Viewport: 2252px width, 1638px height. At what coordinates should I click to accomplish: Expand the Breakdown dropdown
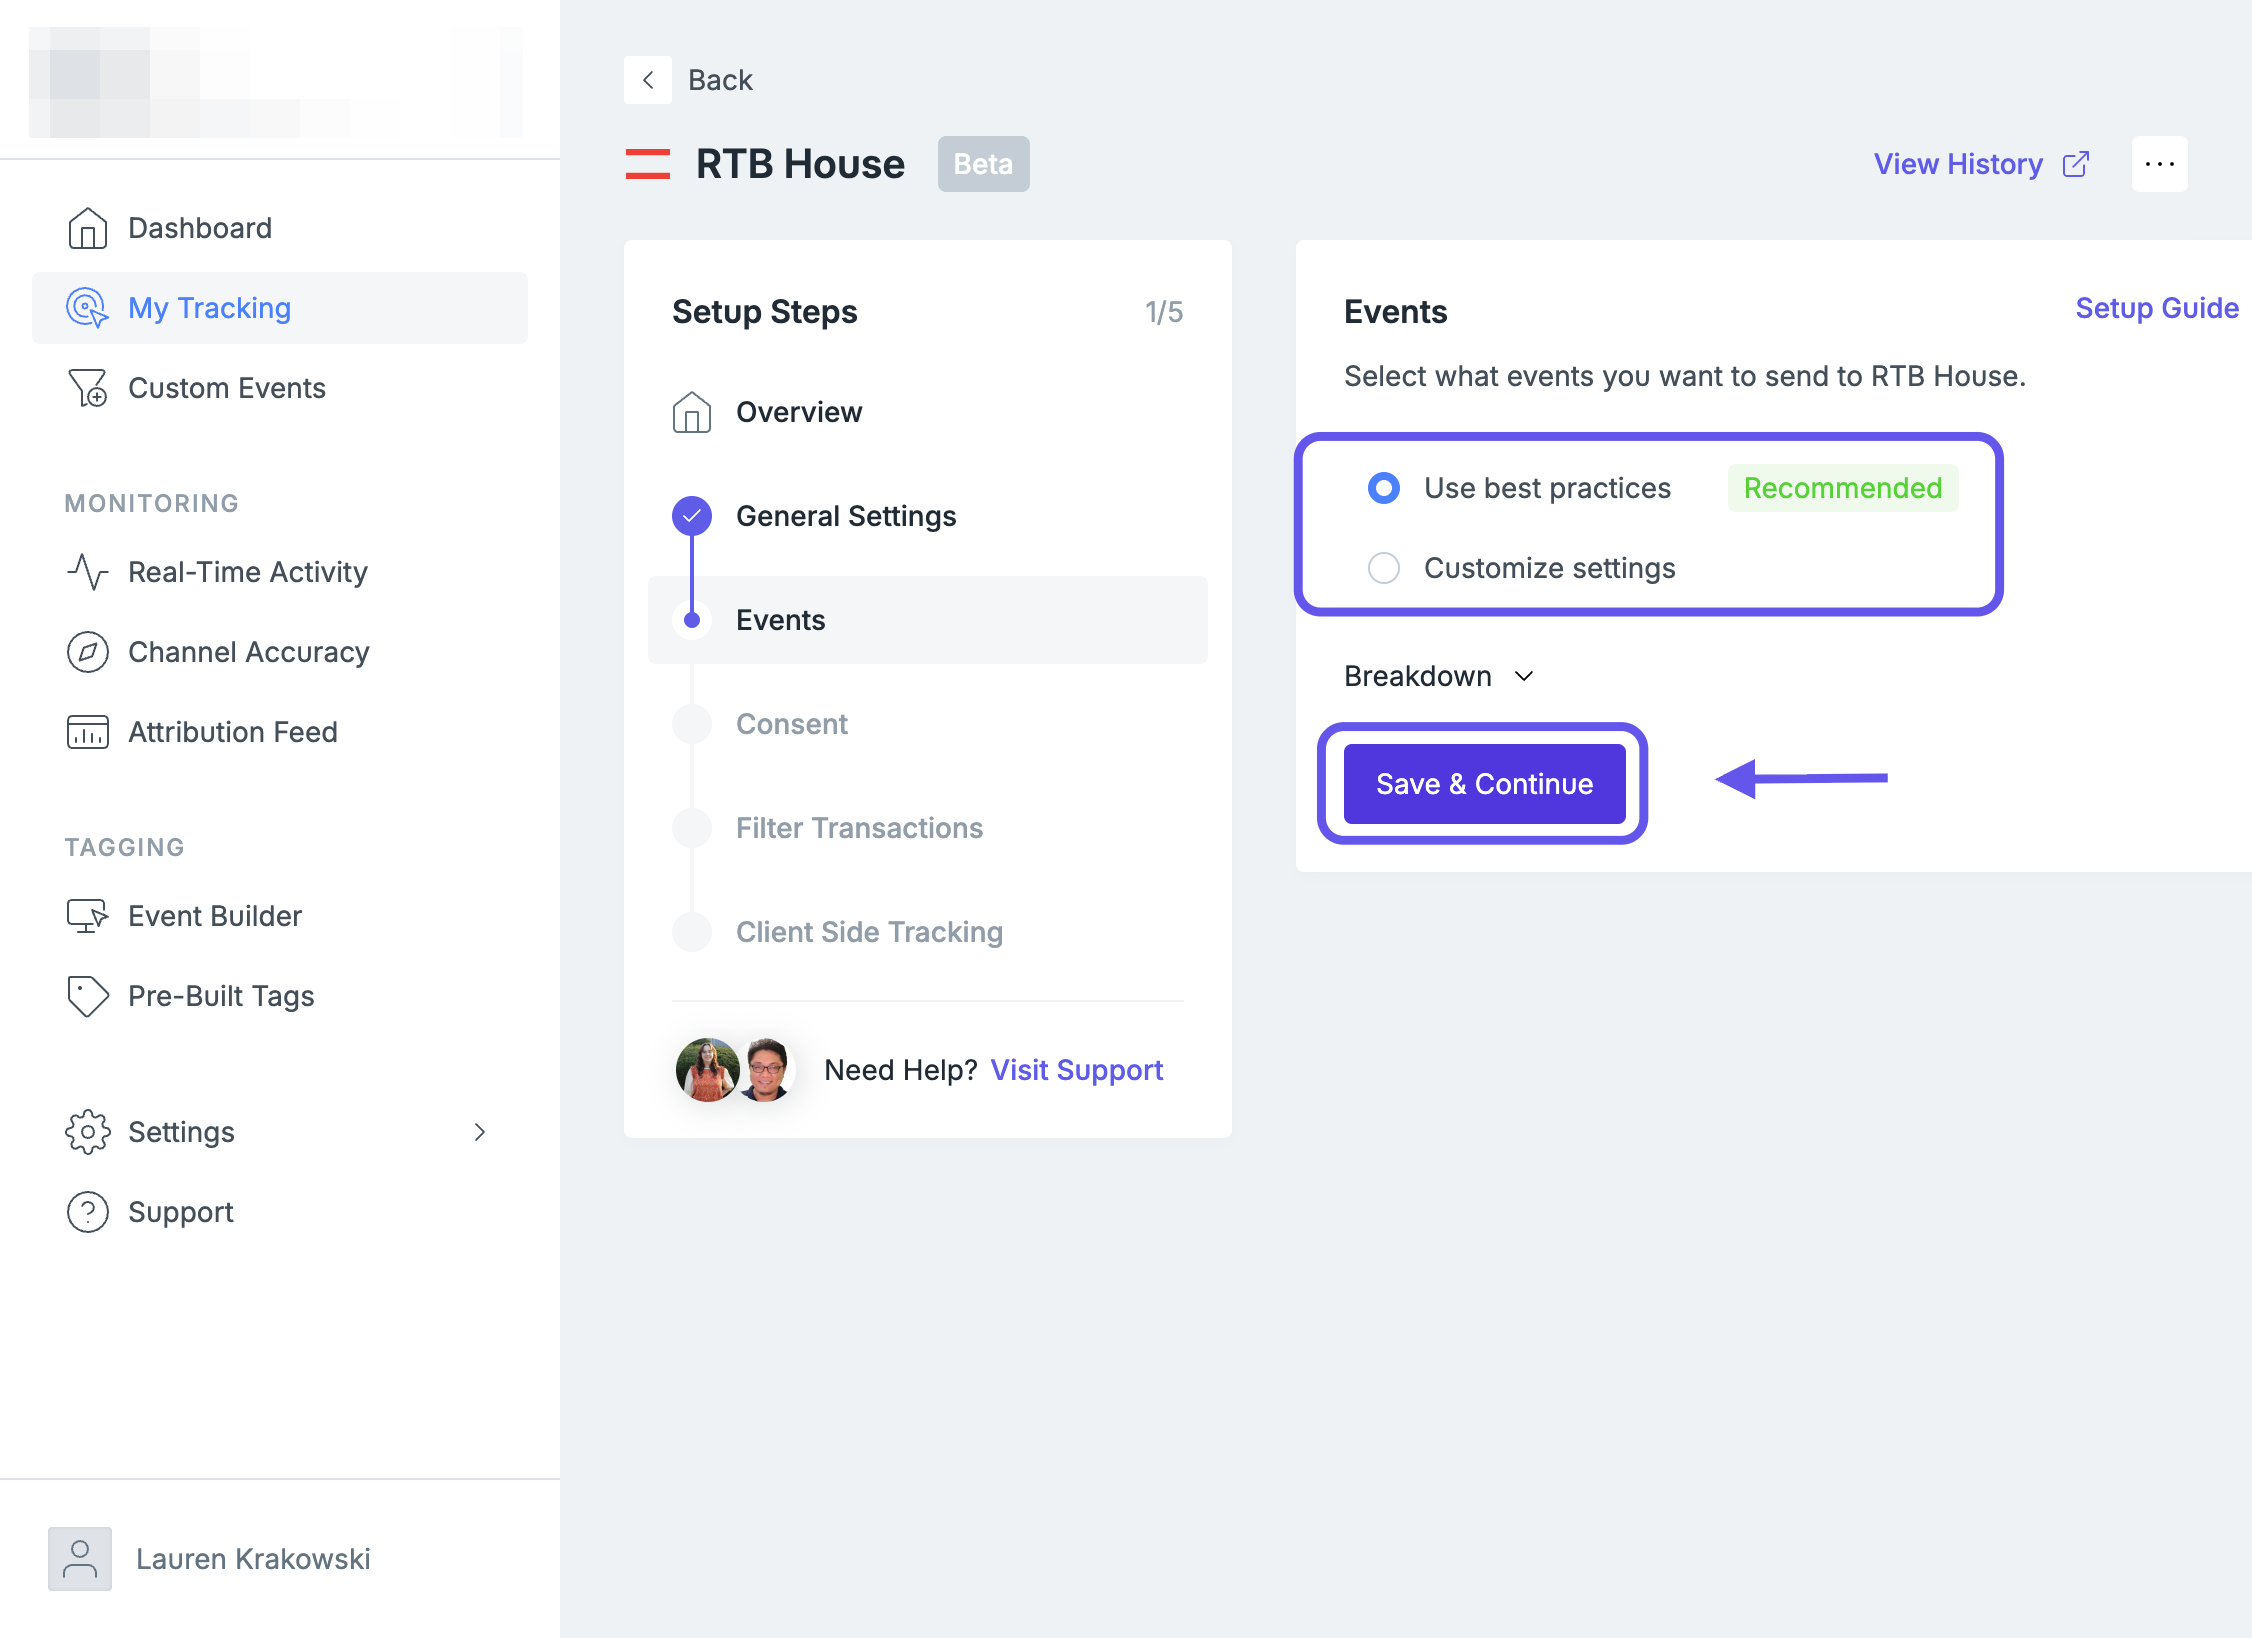click(x=1438, y=676)
